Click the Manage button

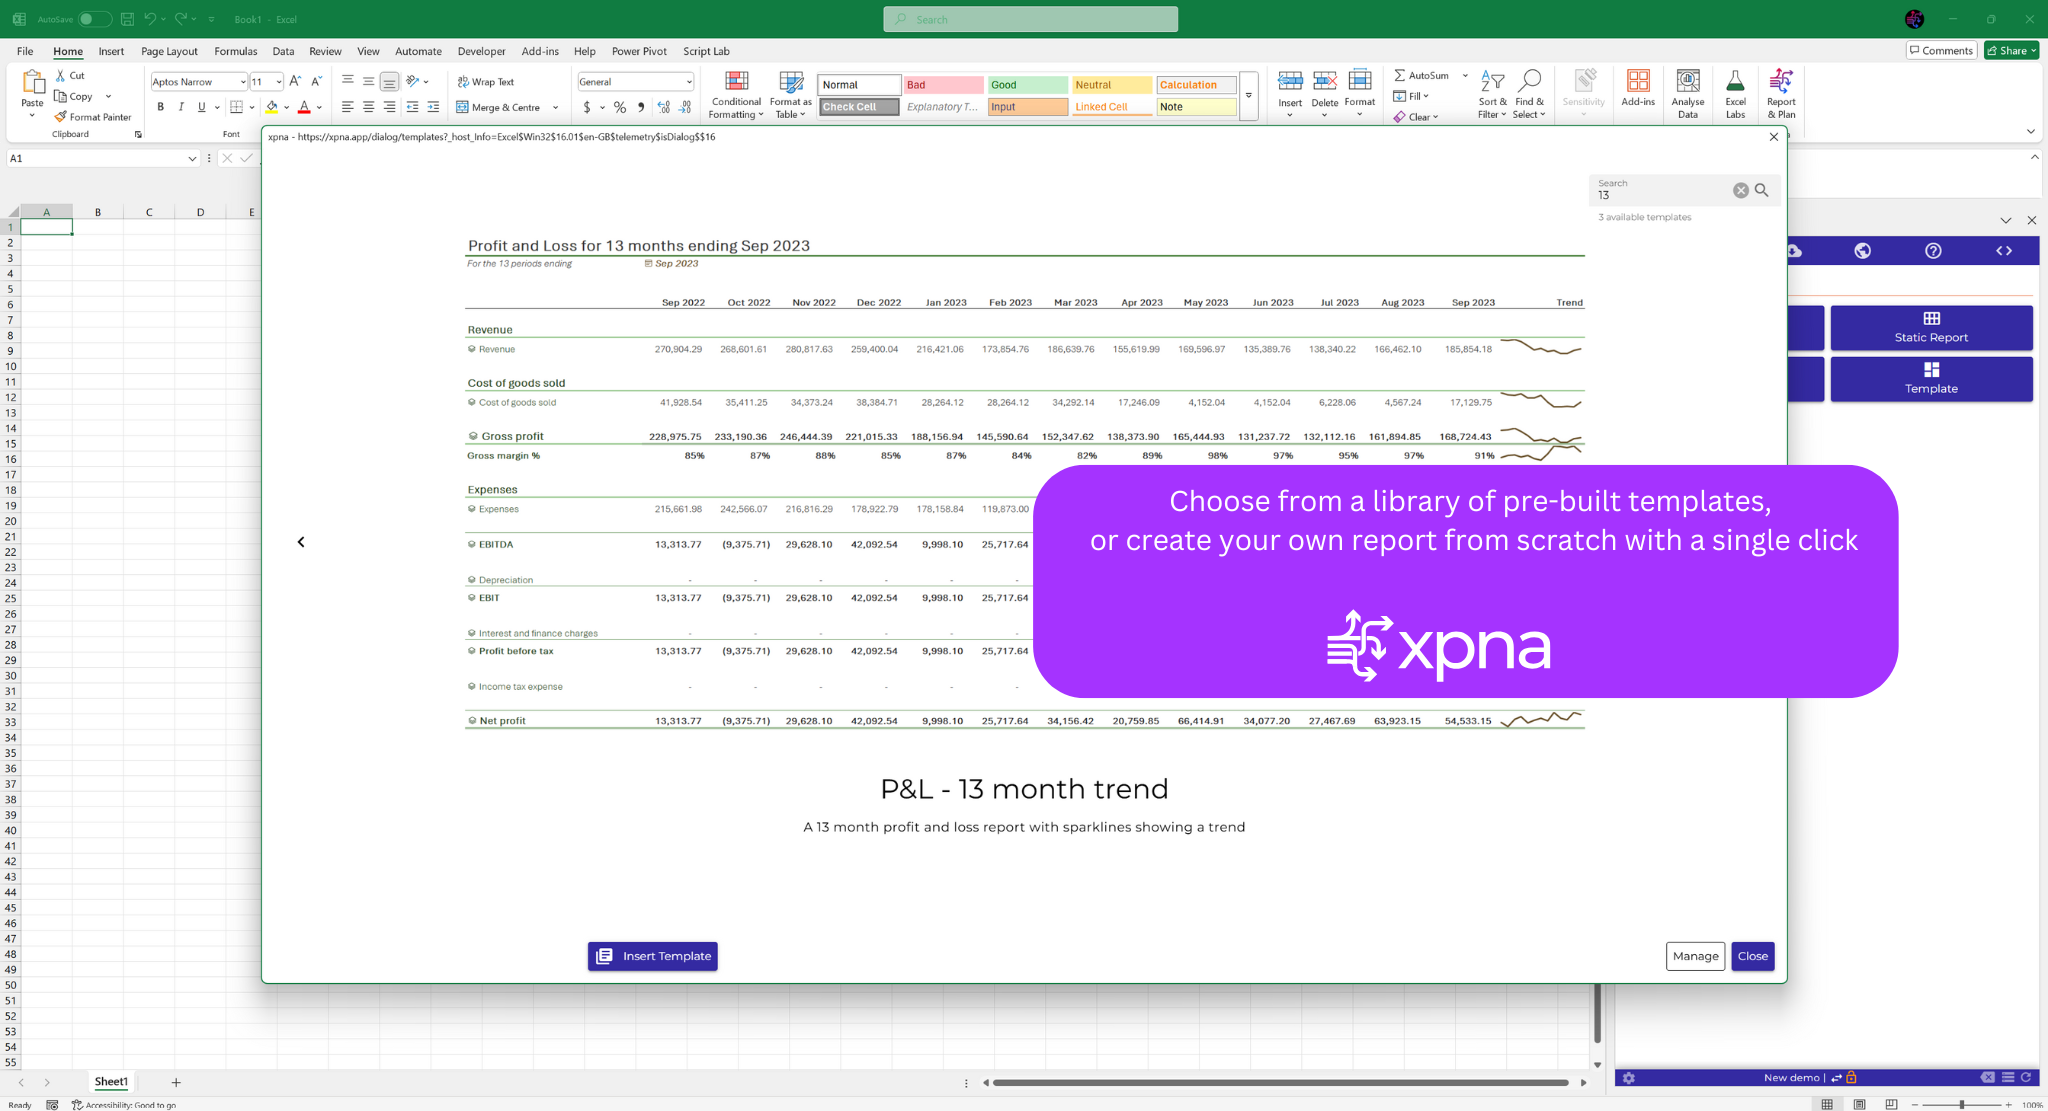pyautogui.click(x=1695, y=956)
